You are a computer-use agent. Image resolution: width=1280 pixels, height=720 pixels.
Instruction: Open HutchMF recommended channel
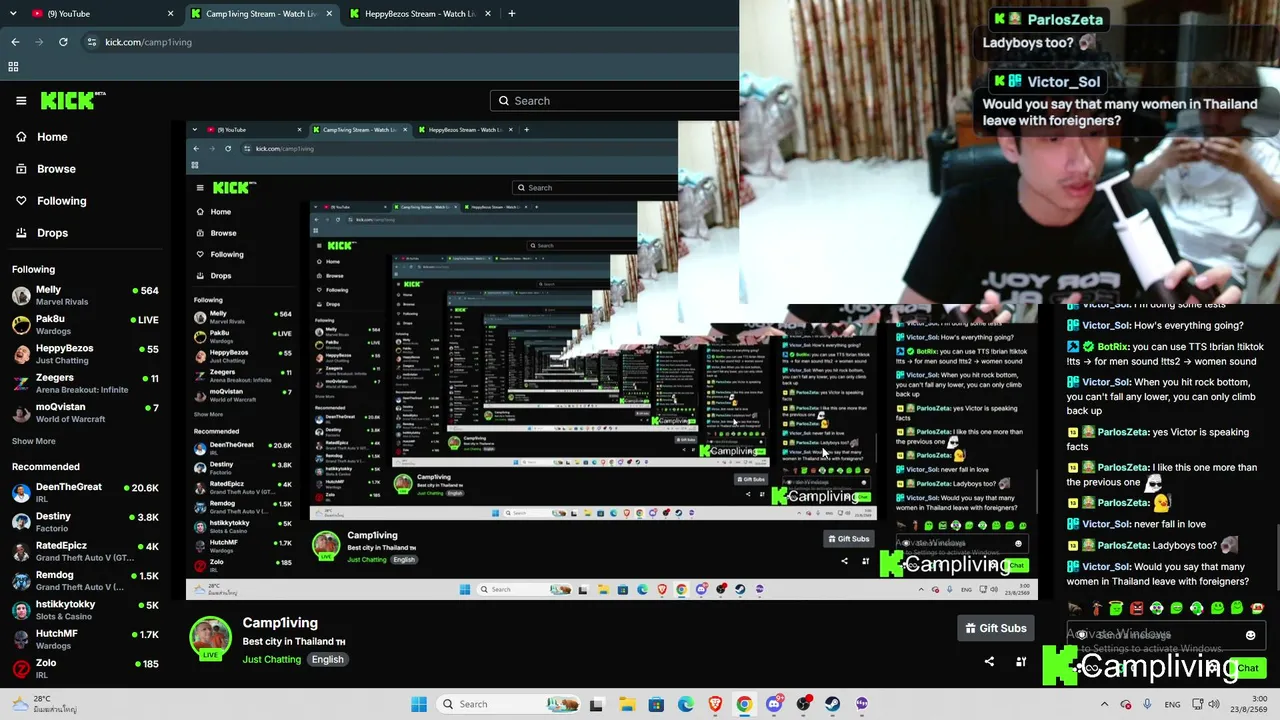(x=85, y=639)
